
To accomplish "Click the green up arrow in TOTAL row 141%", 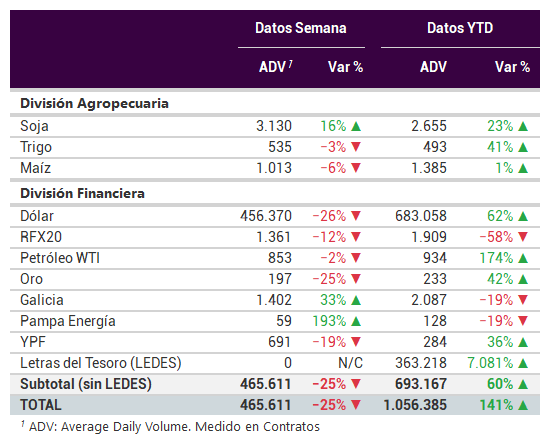I will pos(523,405).
